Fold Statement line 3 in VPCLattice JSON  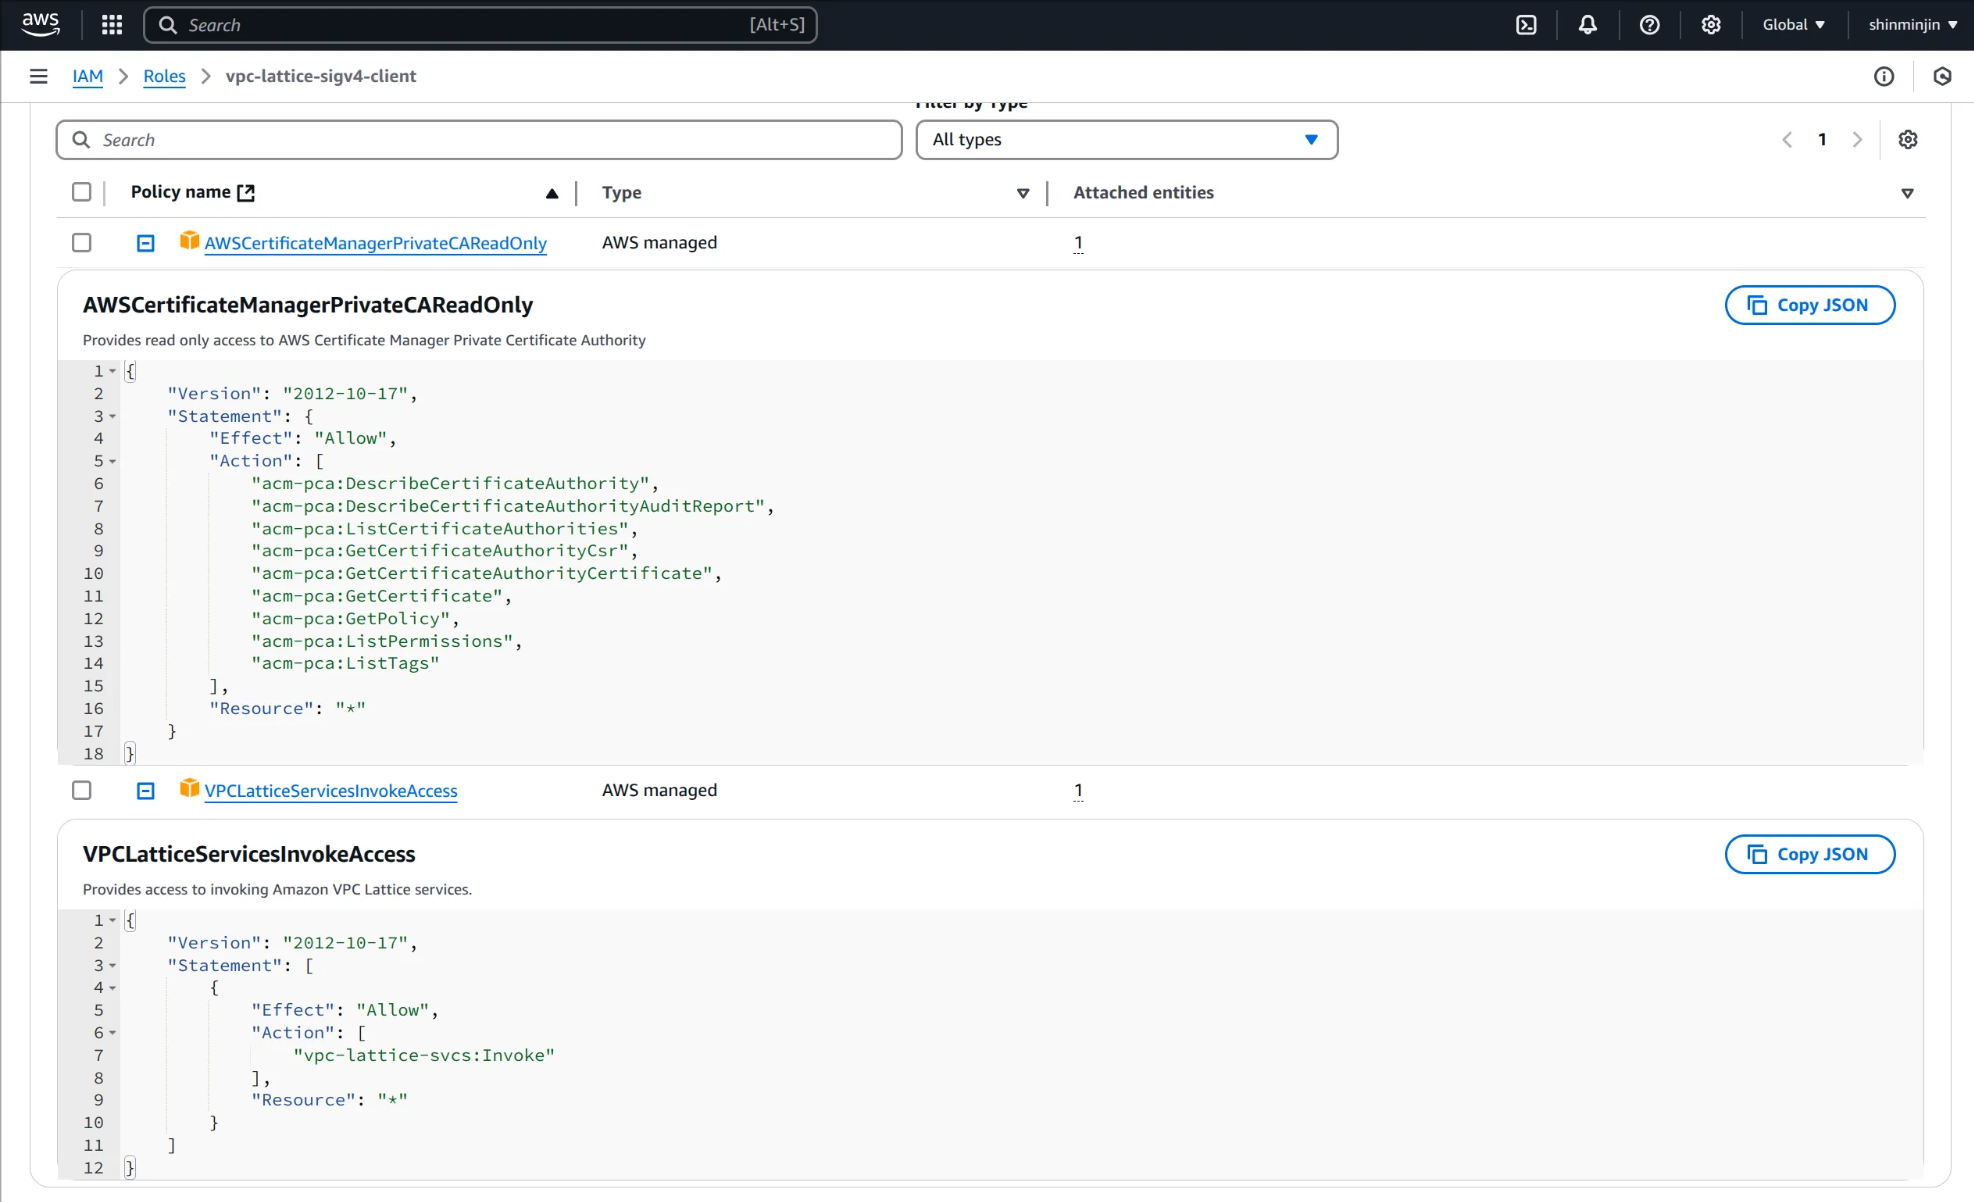(113, 965)
